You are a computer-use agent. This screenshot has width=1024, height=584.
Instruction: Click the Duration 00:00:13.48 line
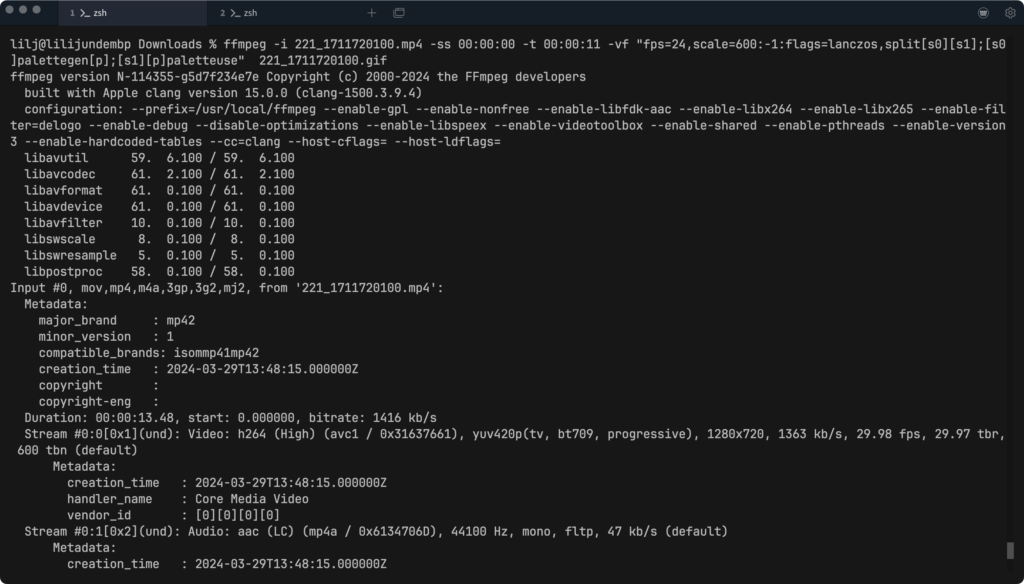(231, 418)
